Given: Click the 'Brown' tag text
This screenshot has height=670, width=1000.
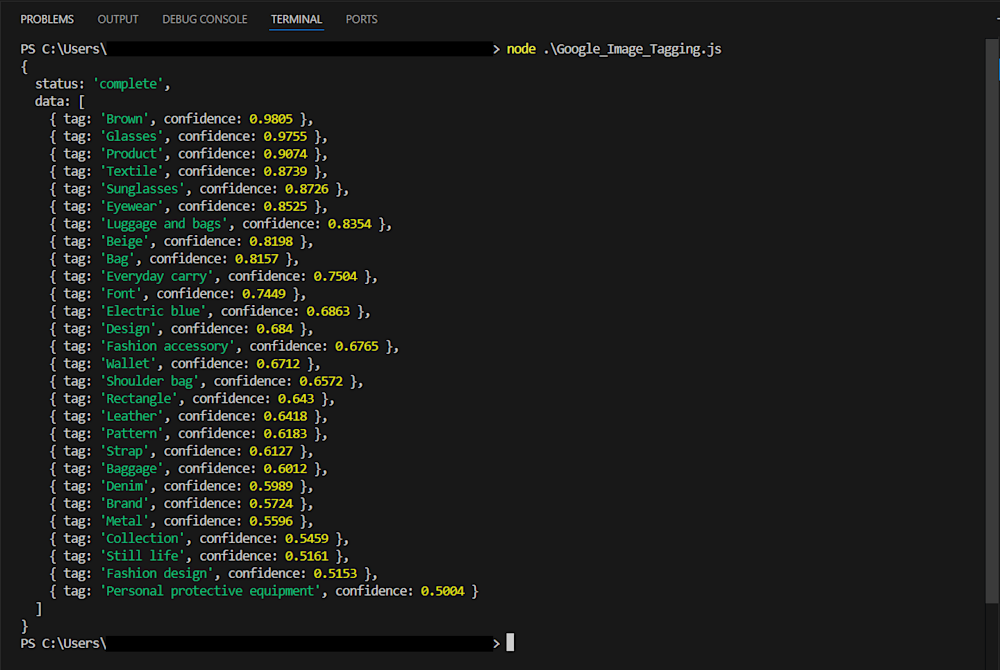Looking at the screenshot, I should 124,119.
